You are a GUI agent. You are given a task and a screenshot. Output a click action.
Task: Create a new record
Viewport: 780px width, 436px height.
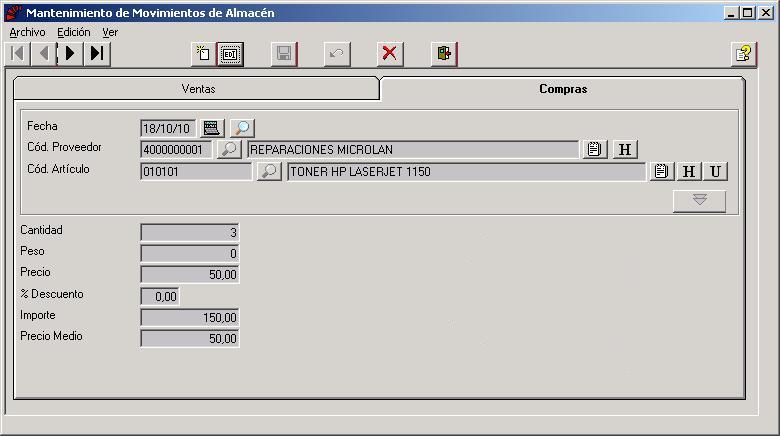[203, 54]
